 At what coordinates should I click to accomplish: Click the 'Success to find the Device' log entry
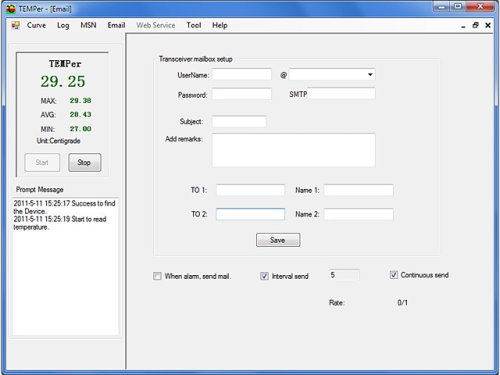tap(64, 207)
